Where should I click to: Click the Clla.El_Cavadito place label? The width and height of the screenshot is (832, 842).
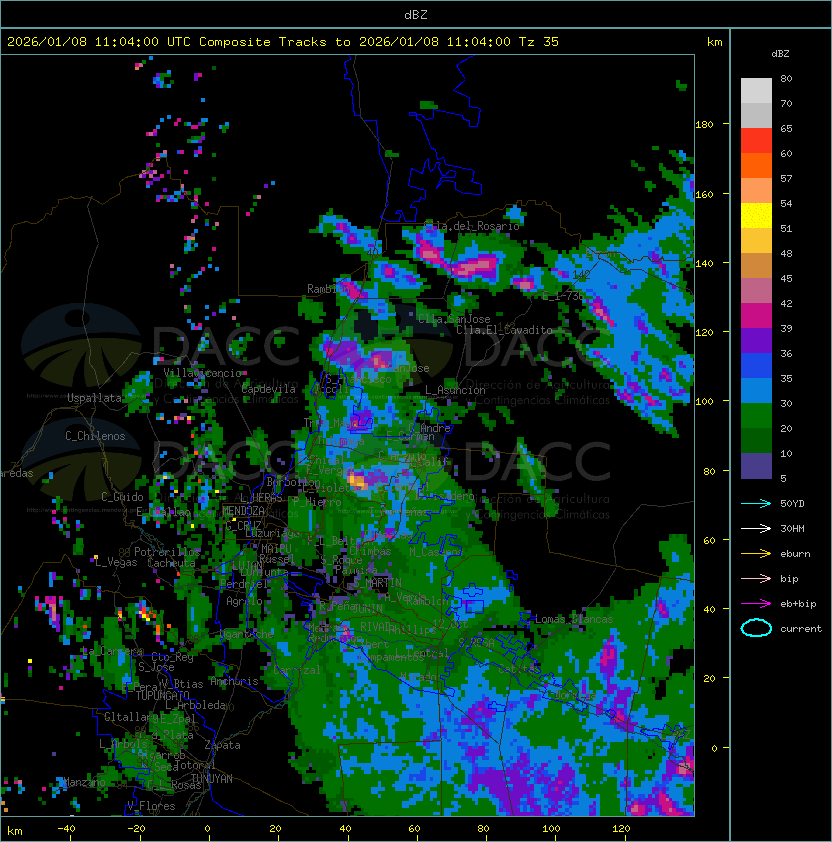pyautogui.click(x=504, y=330)
